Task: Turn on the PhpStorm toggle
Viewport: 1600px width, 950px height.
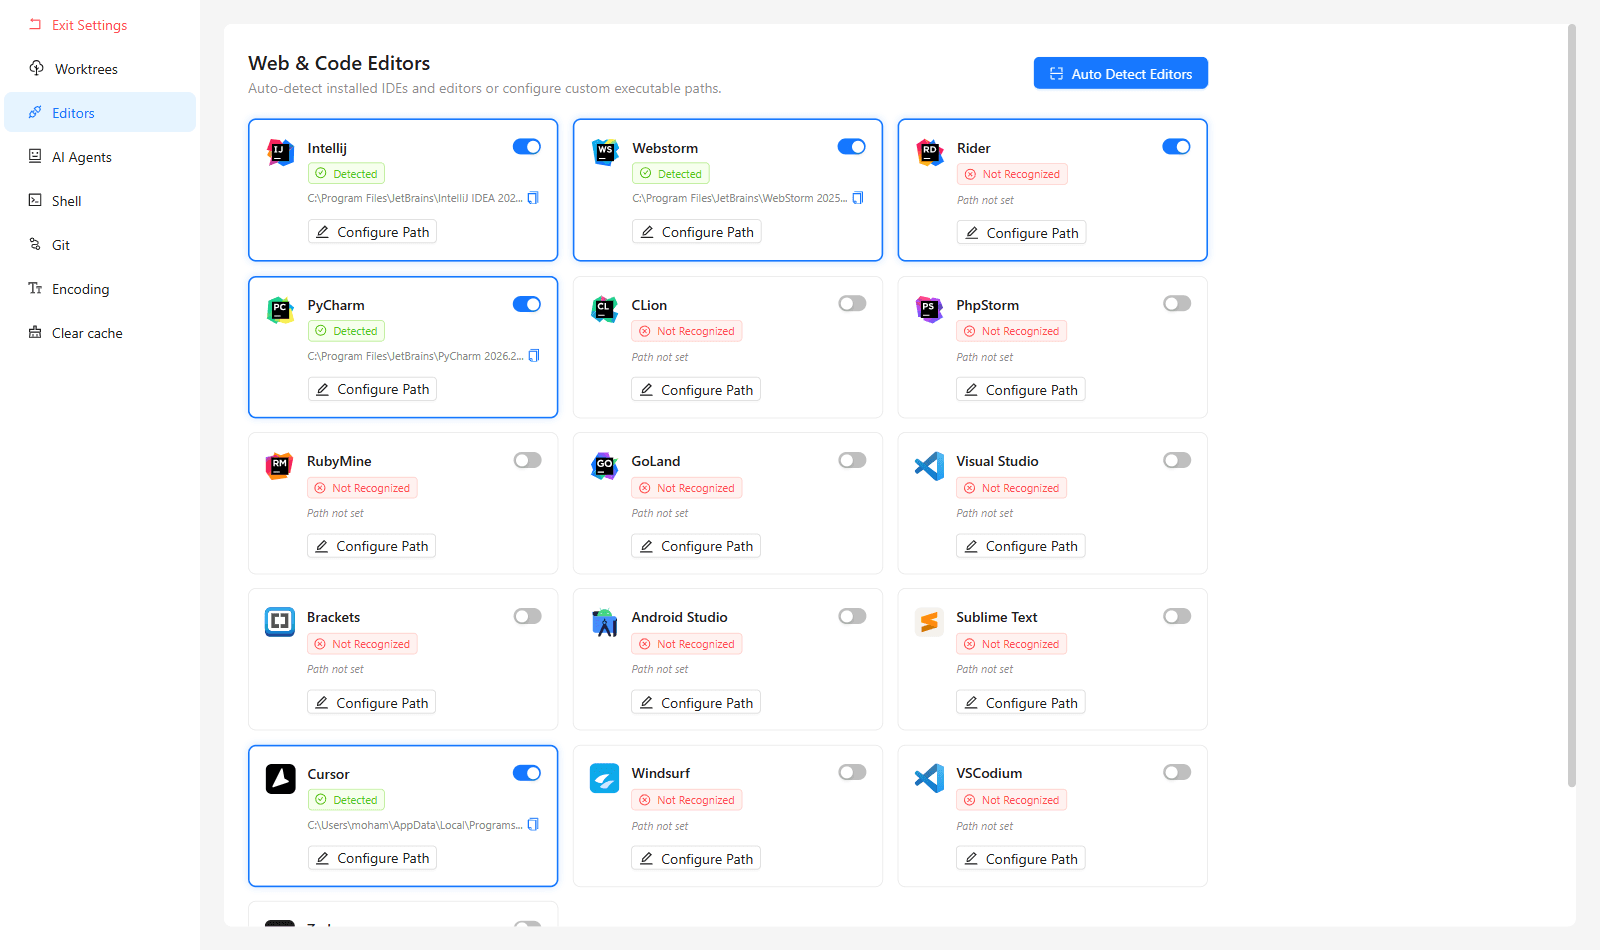Action: (1178, 303)
